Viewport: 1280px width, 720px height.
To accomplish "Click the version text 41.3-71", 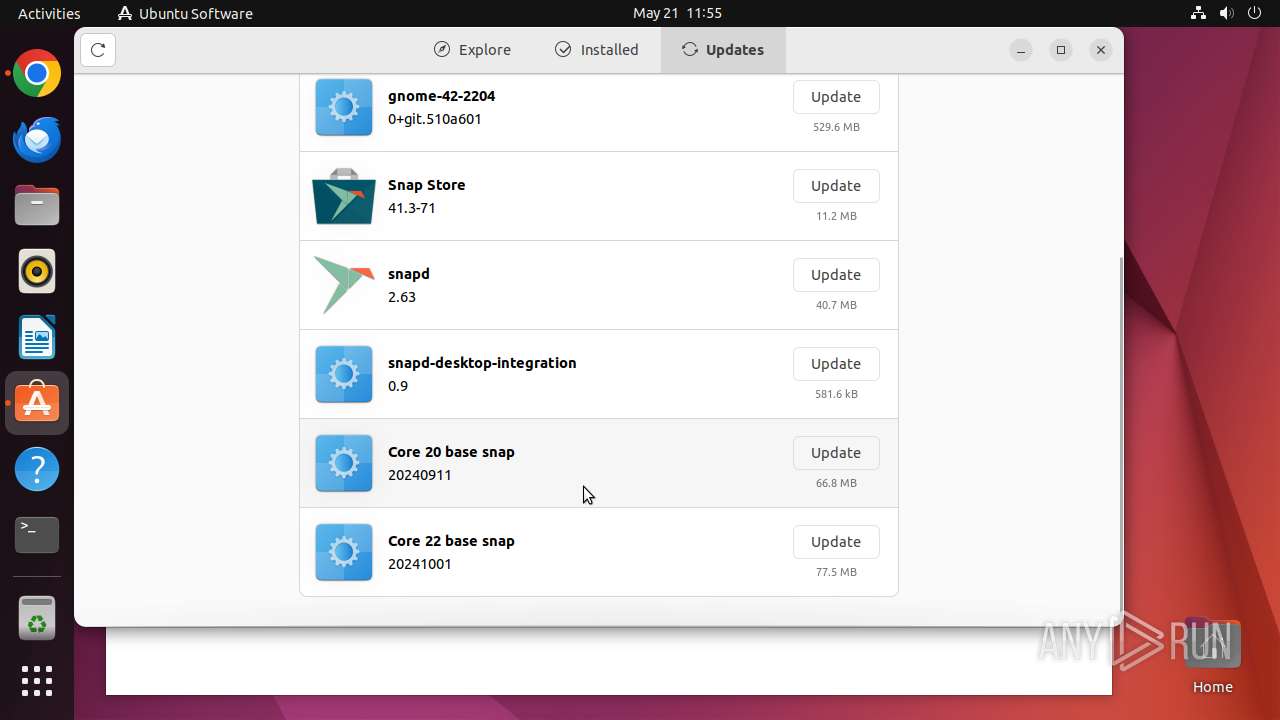I will [412, 208].
